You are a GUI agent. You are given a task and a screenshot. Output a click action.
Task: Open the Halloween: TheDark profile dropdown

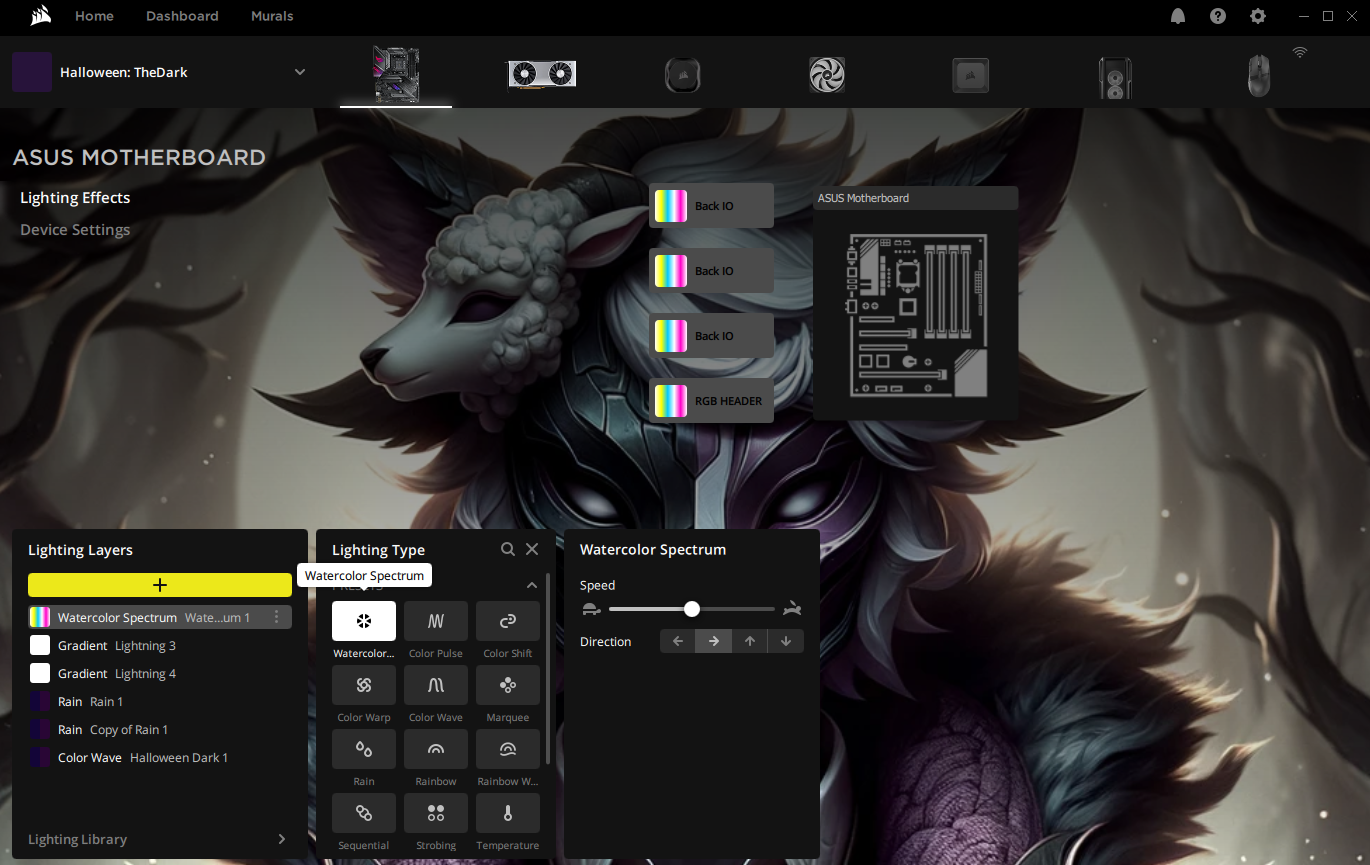click(299, 72)
